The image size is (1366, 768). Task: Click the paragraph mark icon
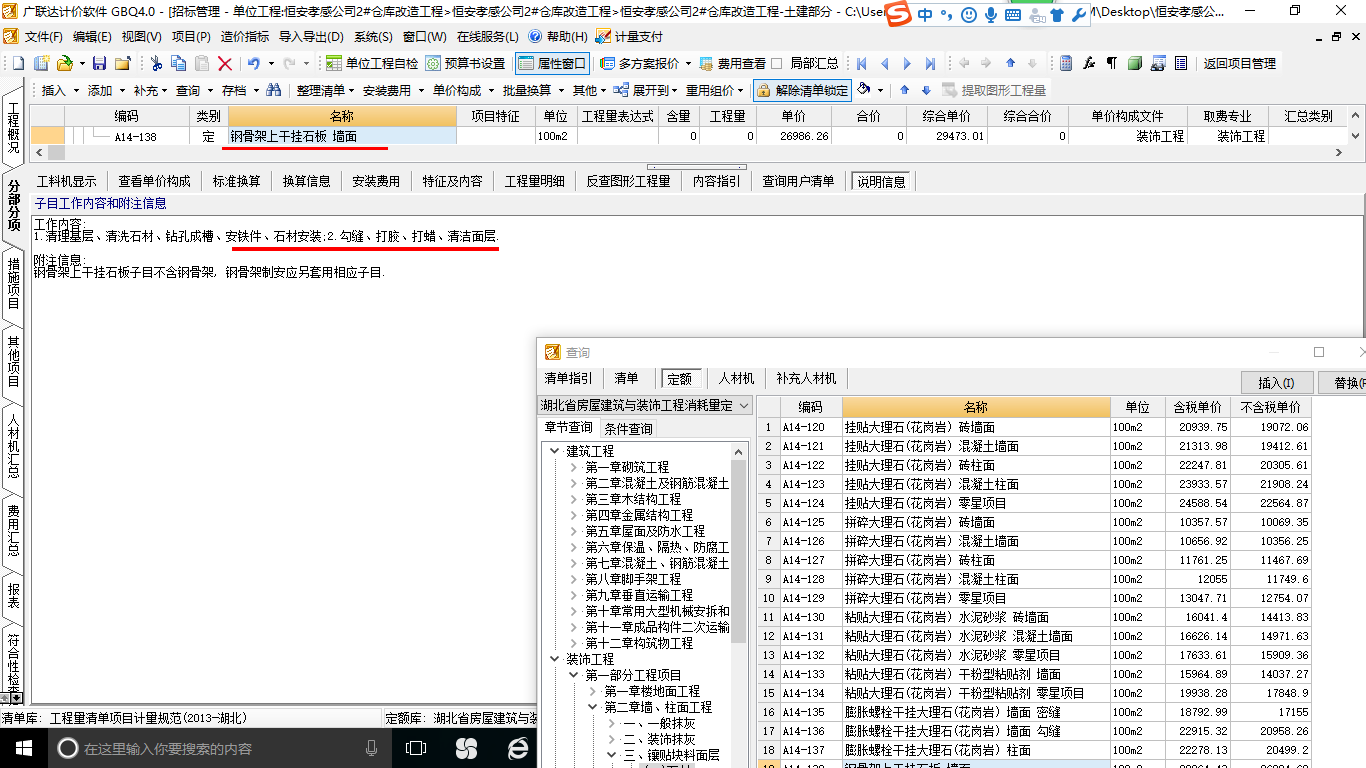(x=1111, y=63)
